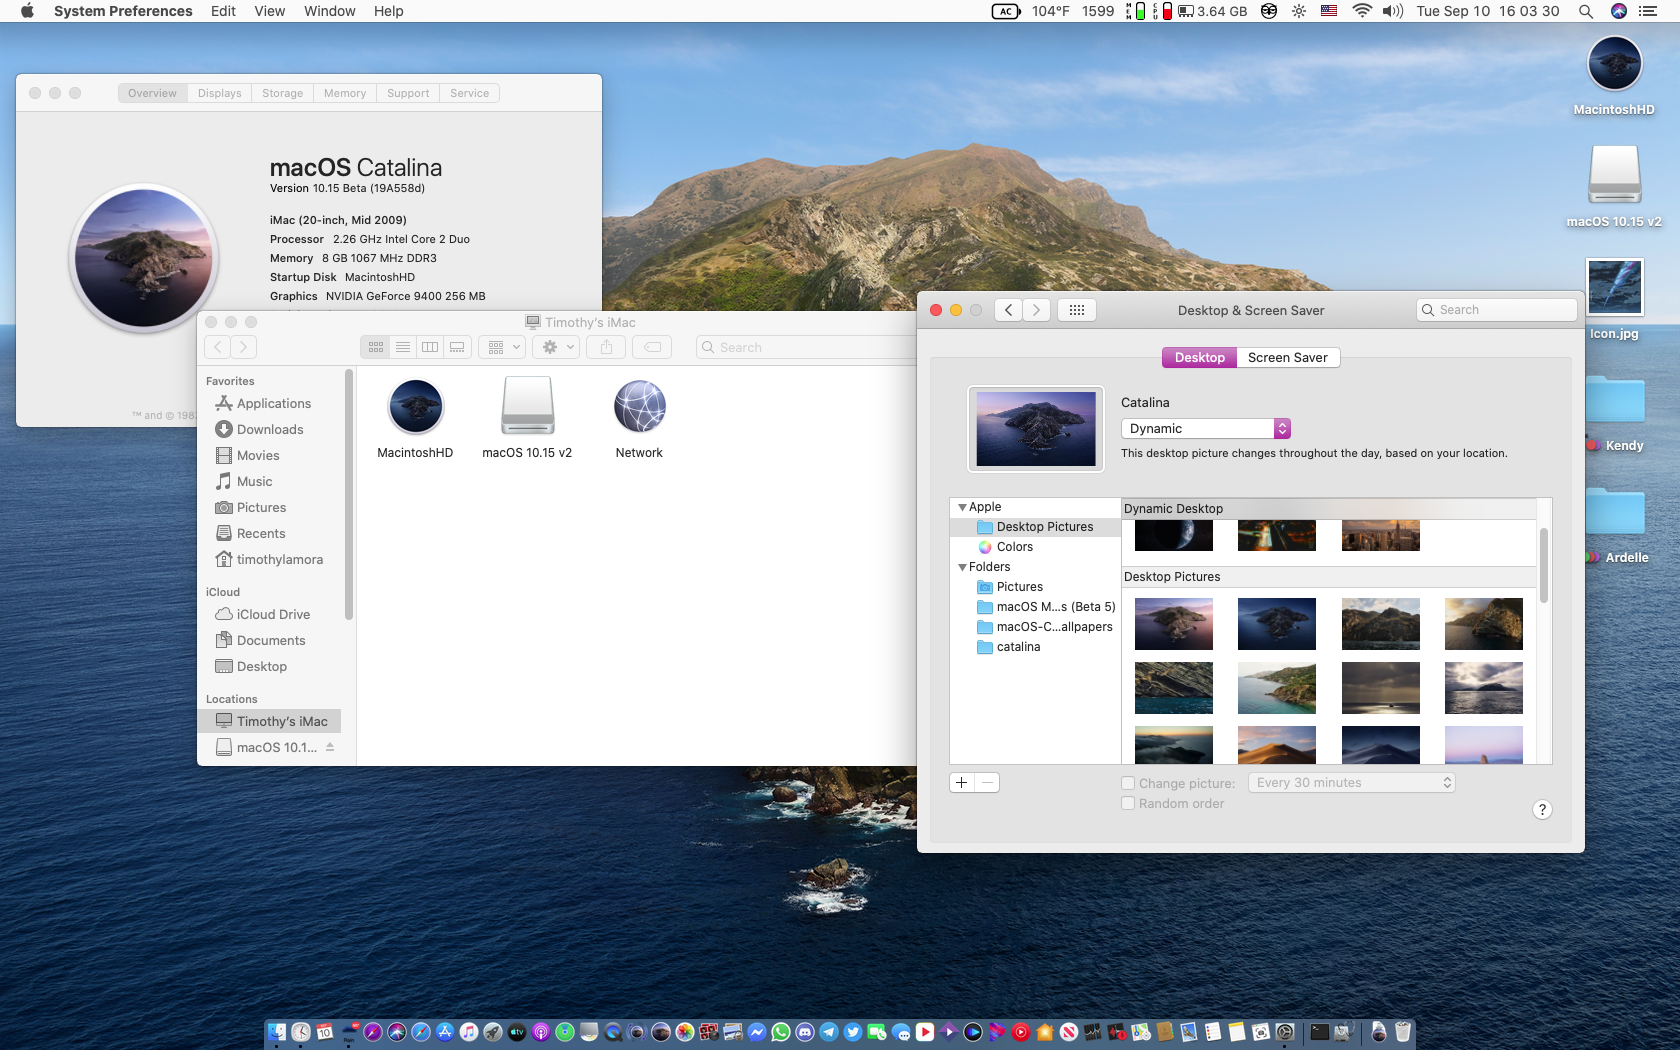Collapse Folders group in picture sources
This screenshot has width=1680, height=1050.
pyautogui.click(x=962, y=567)
